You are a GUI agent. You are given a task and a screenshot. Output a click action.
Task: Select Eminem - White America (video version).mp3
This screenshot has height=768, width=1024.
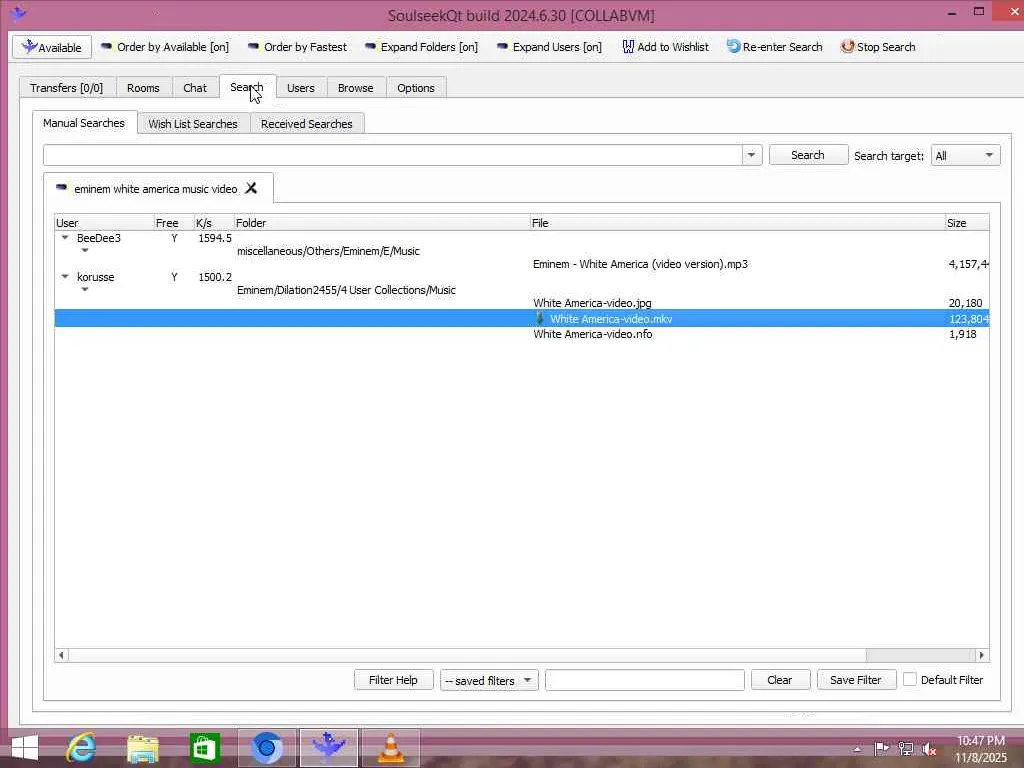pyautogui.click(x=640, y=264)
